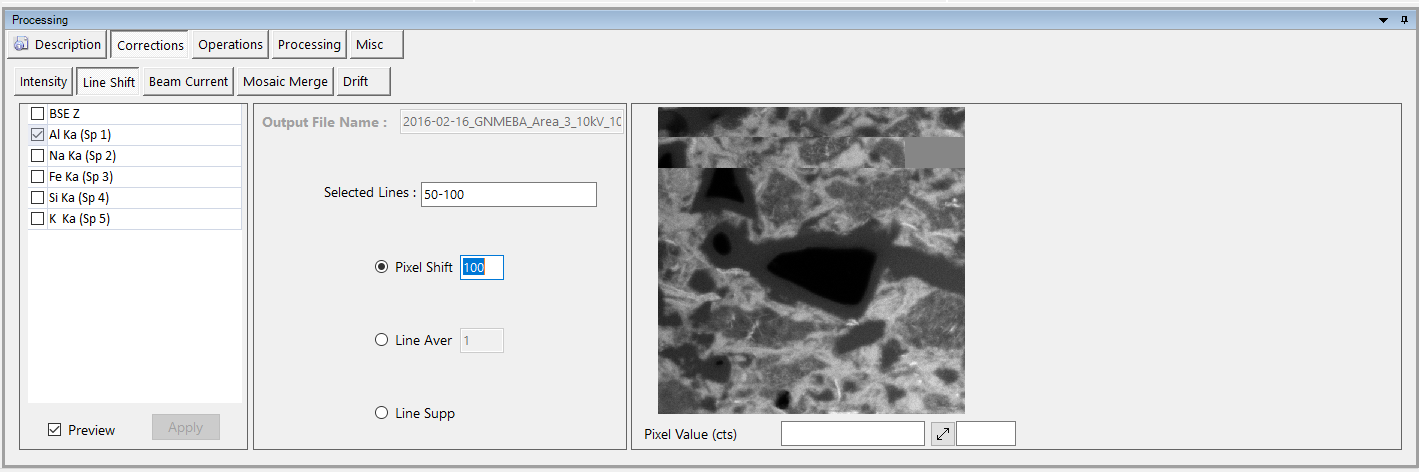This screenshot has width=1419, height=472.
Task: Choose the Line Supp radio option
Action: point(381,413)
